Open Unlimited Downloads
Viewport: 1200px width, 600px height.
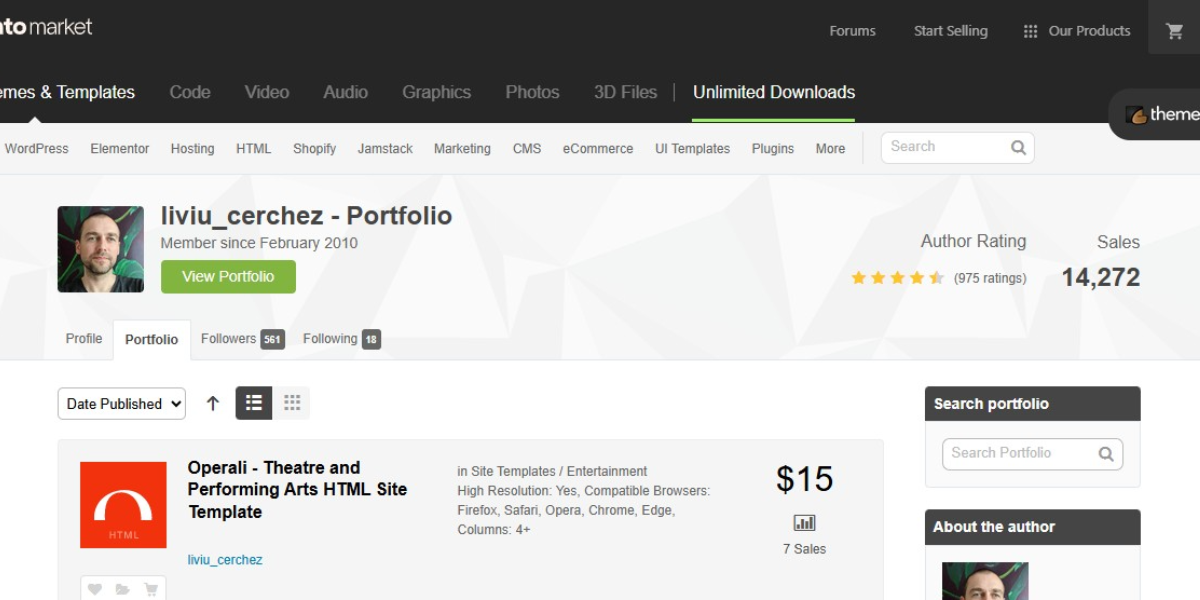pyautogui.click(x=774, y=92)
